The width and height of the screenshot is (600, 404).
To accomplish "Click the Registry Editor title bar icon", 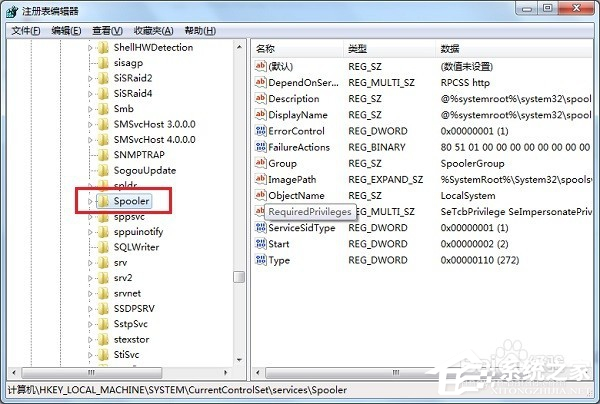I will coord(11,10).
